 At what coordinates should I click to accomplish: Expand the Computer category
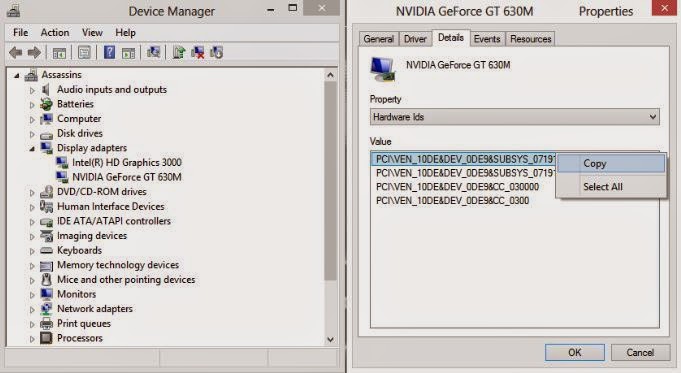click(32, 119)
